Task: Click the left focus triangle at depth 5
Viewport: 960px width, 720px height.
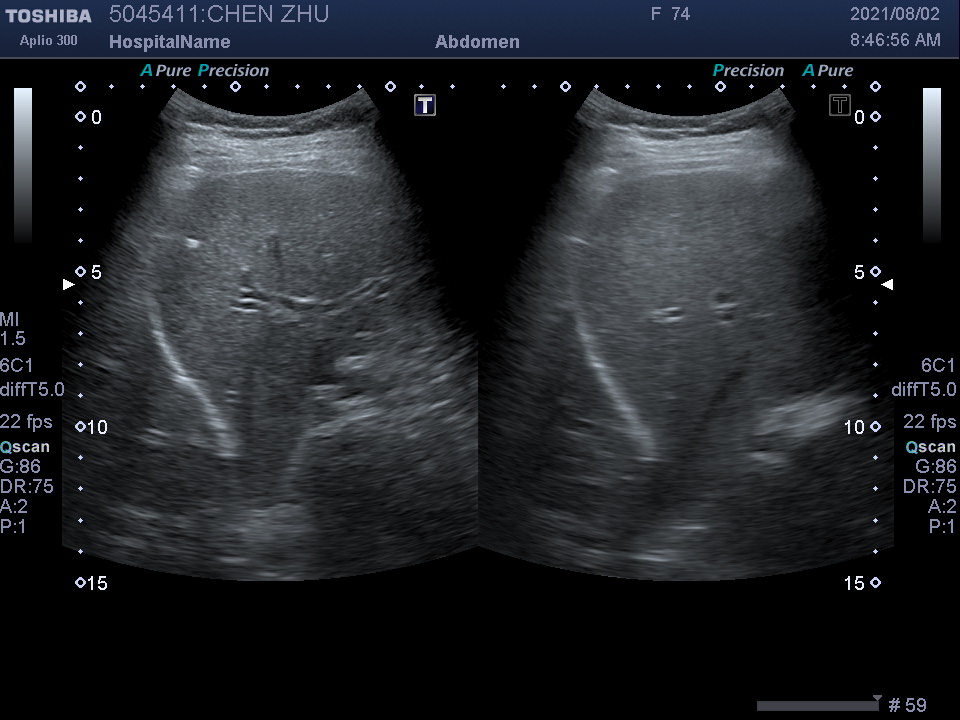Action: pyautogui.click(x=69, y=285)
